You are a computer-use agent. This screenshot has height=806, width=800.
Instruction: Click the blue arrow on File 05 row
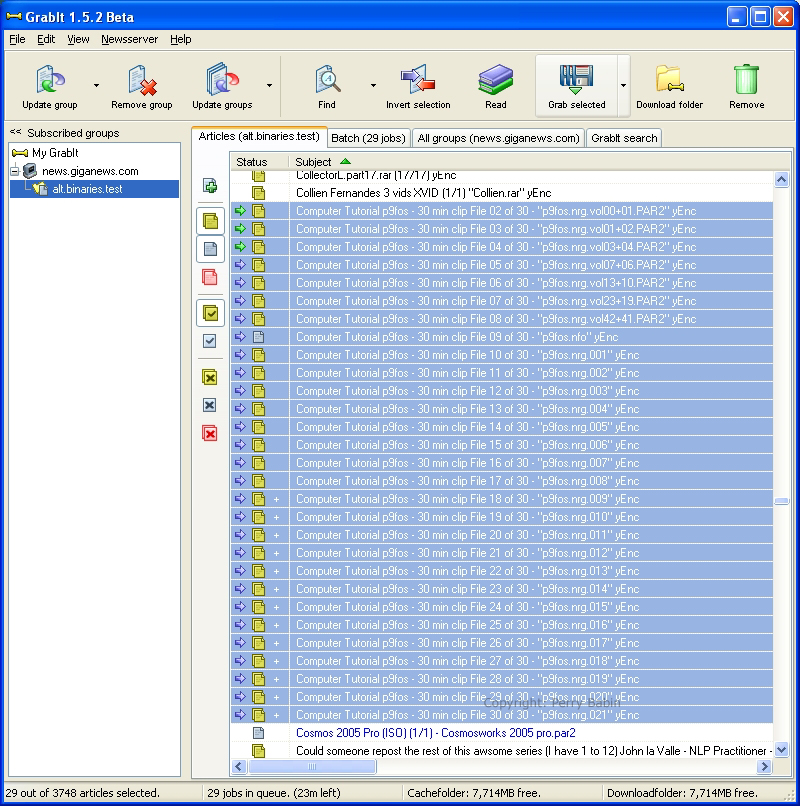pyautogui.click(x=240, y=265)
